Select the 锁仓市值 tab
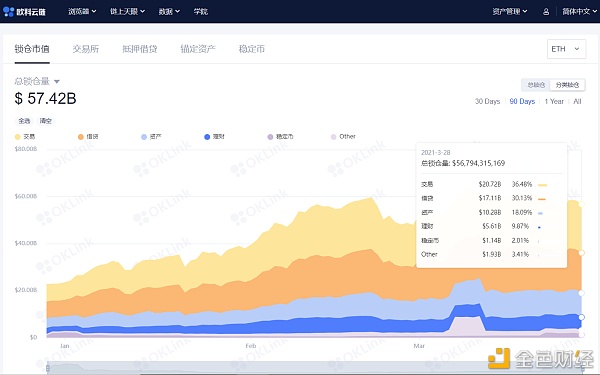The height and width of the screenshot is (375, 600). pos(32,49)
